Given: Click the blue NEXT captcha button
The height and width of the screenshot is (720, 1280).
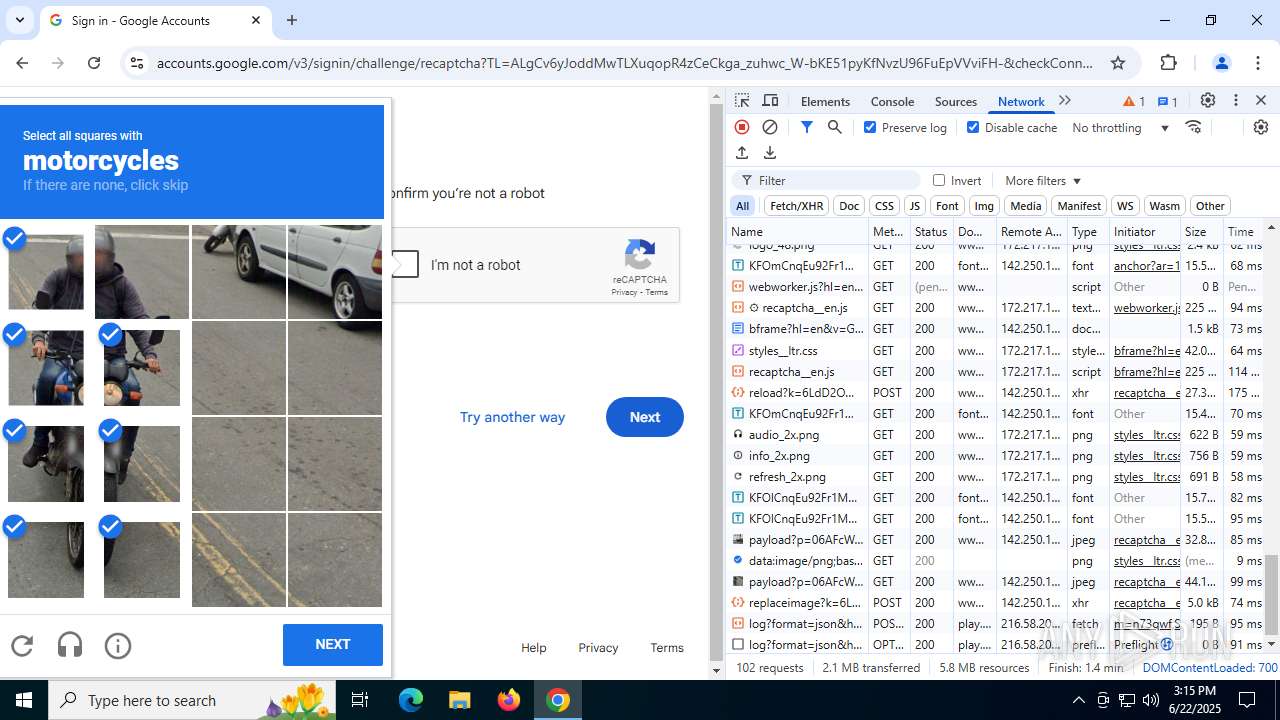Looking at the screenshot, I should 333,645.
